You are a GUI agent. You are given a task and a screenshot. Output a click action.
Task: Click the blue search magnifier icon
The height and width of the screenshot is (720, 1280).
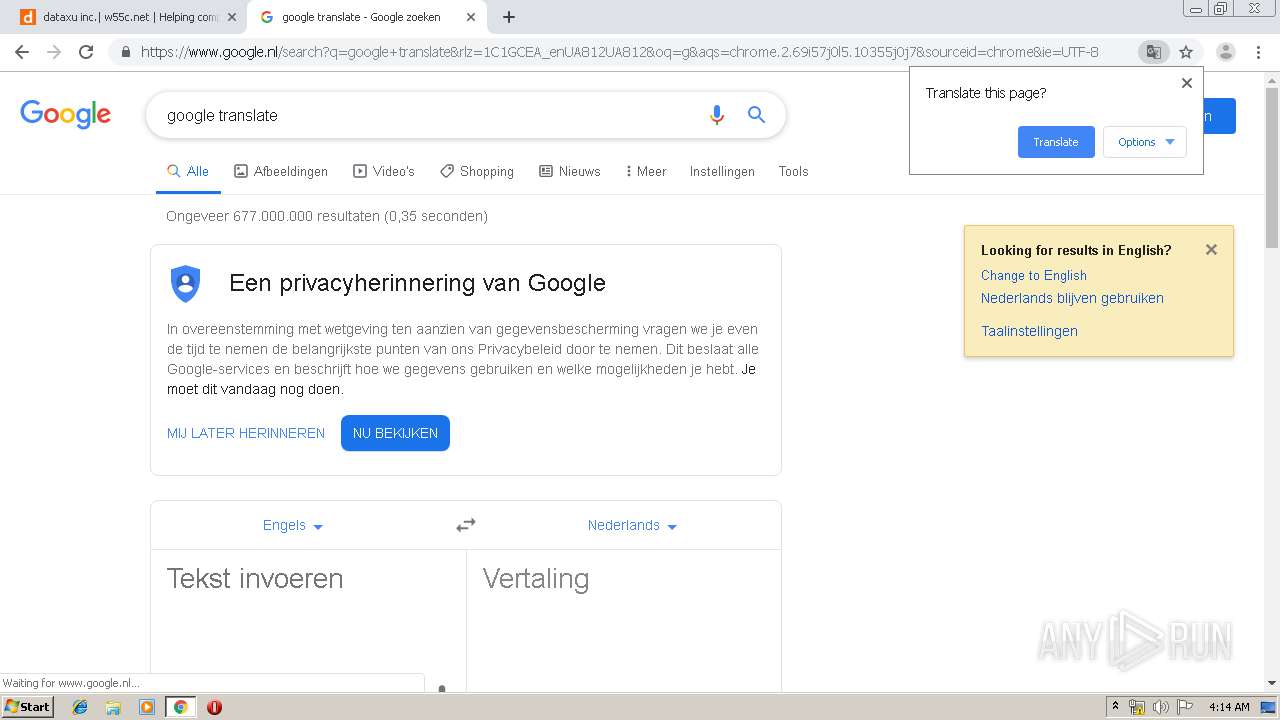click(756, 115)
